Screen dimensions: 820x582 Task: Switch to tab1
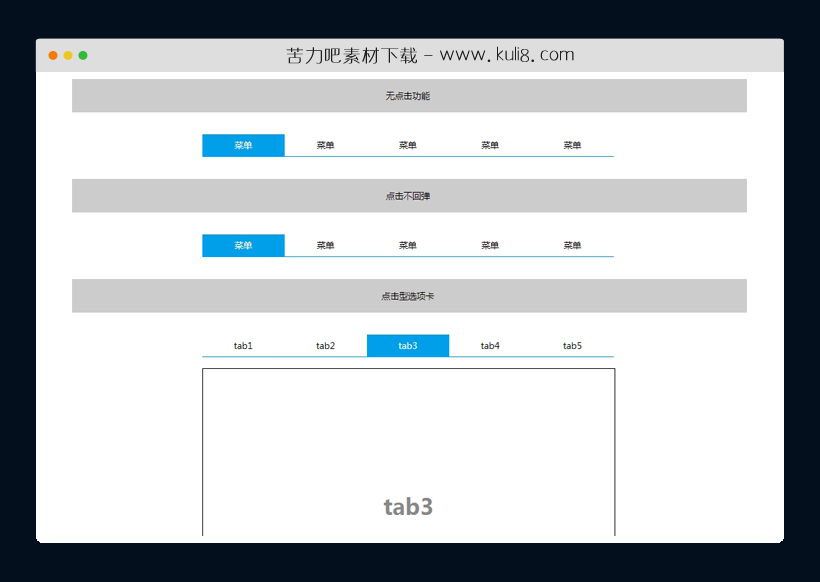(x=243, y=345)
